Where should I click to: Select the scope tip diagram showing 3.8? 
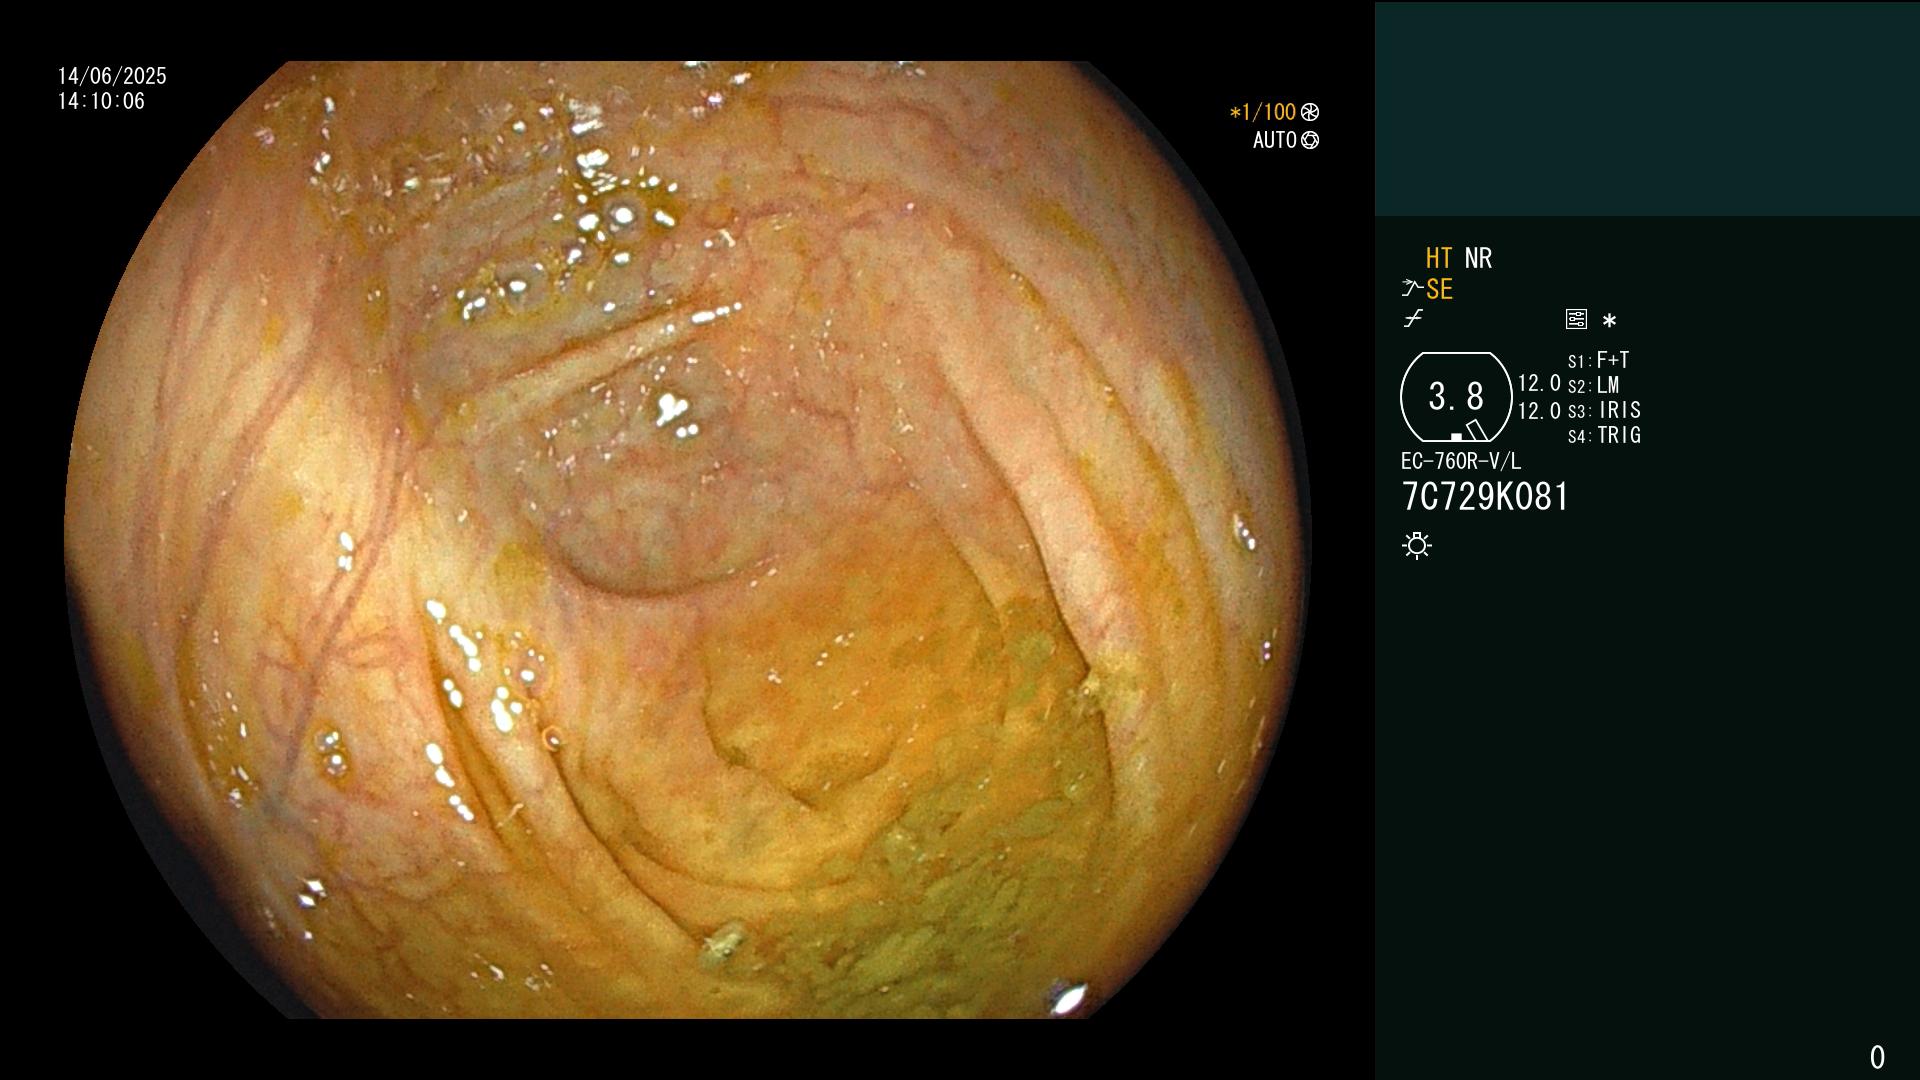[1456, 397]
